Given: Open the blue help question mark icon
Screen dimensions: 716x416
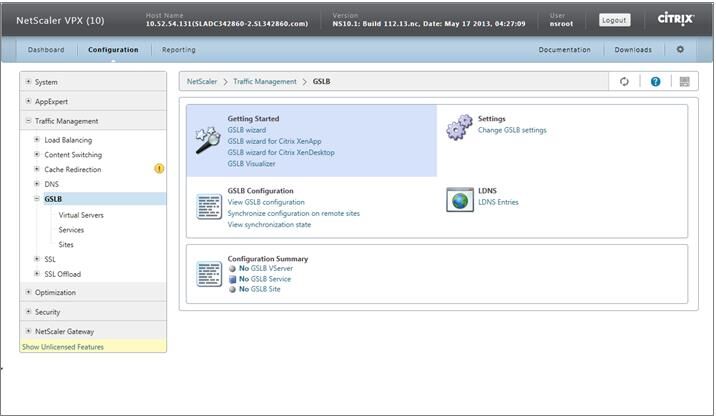Looking at the screenshot, I should (655, 81).
